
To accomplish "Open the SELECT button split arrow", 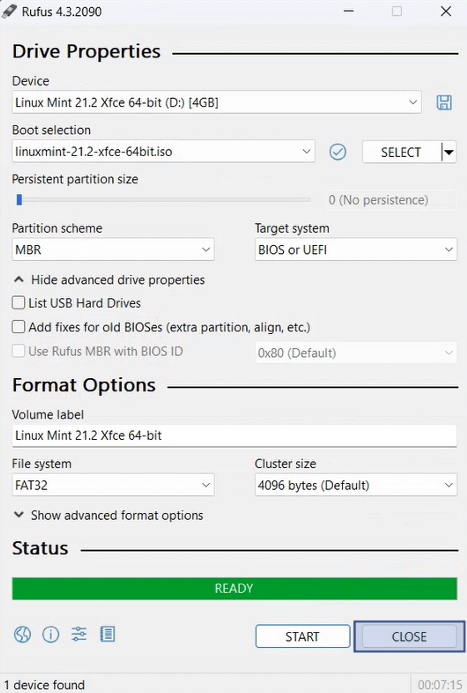I will tap(449, 152).
